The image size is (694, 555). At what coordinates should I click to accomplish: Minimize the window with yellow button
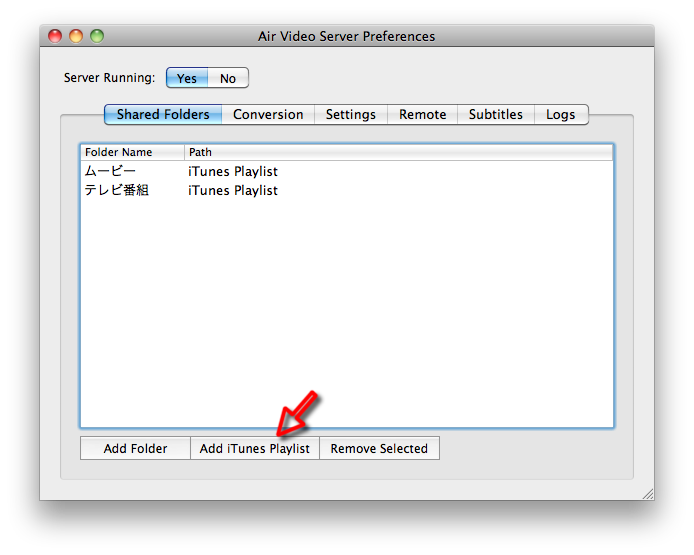pos(76,36)
